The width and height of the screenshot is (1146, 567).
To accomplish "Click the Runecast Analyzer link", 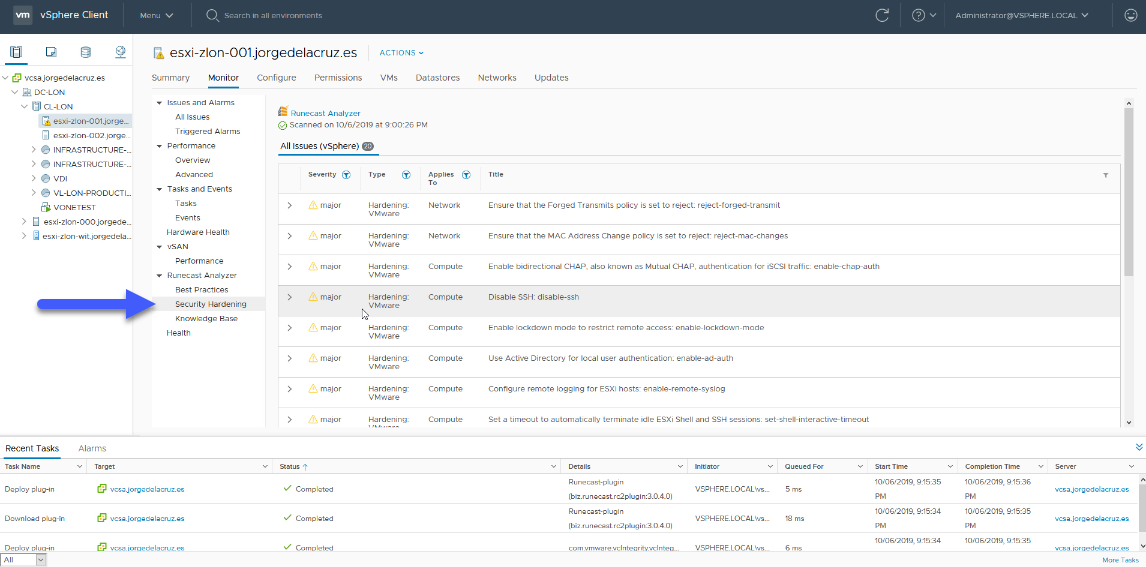I will pos(325,113).
